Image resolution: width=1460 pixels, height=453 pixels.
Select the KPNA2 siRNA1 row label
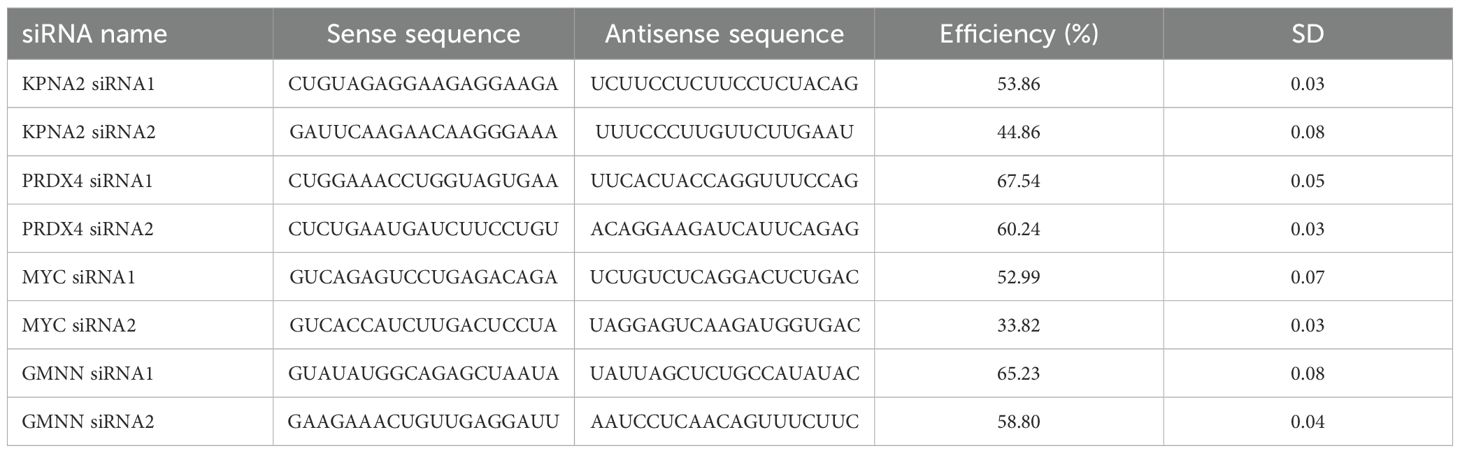(88, 84)
